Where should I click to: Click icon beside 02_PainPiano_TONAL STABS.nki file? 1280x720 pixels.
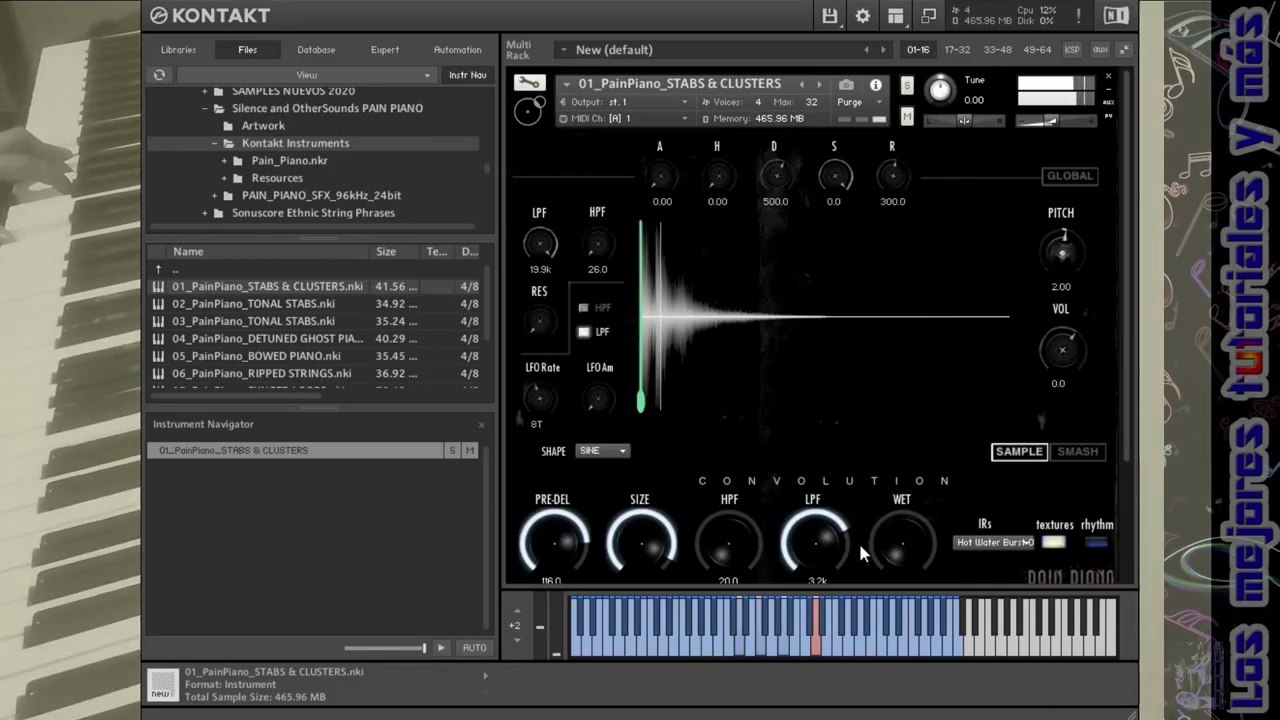[158, 304]
